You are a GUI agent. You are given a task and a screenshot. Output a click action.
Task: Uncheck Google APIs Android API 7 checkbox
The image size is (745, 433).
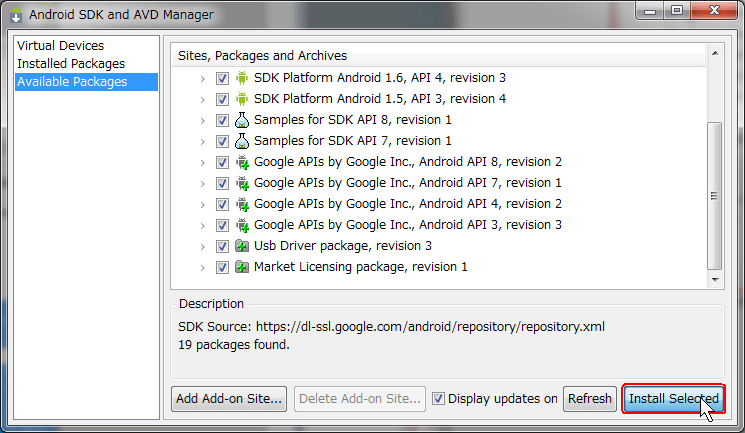tap(222, 183)
